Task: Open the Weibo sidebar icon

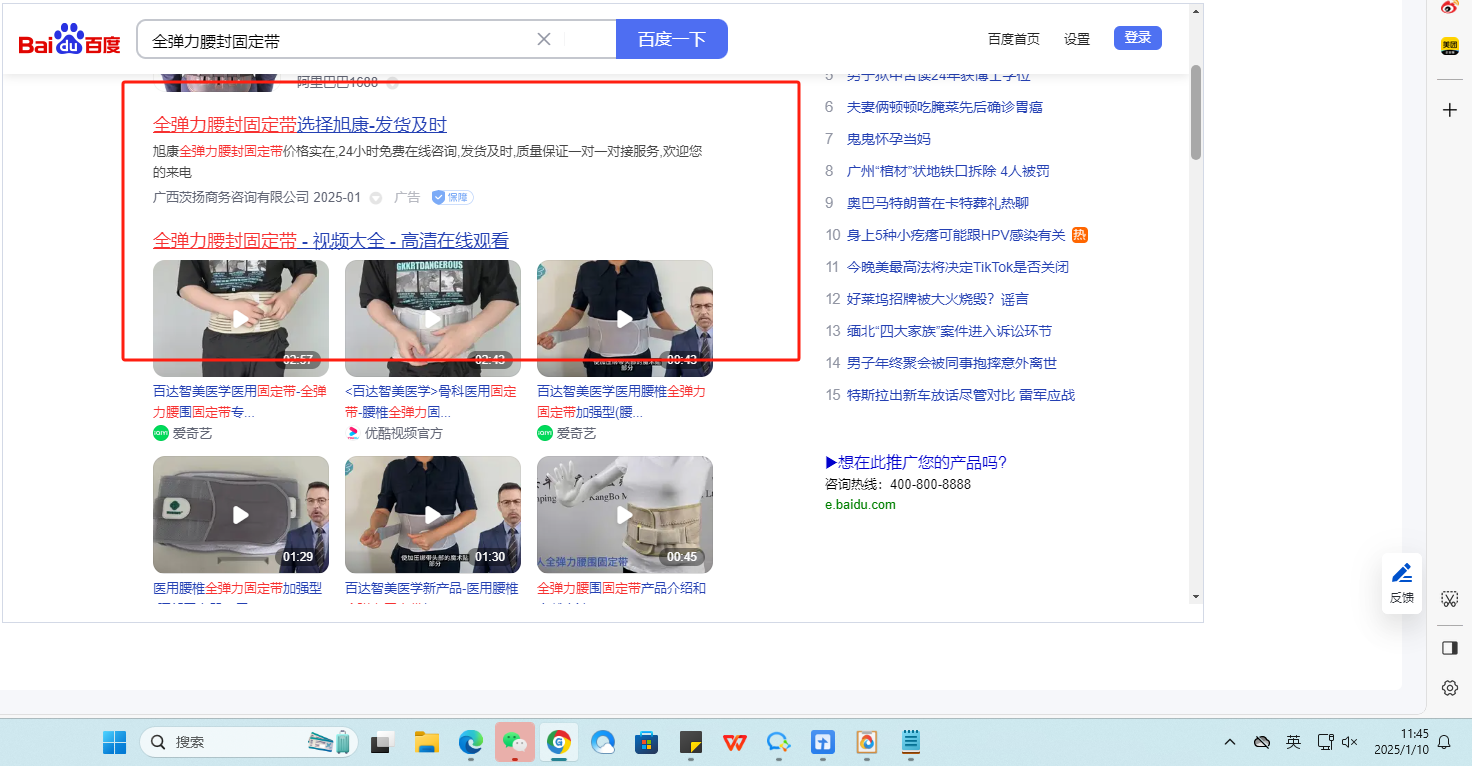Action: coord(1449,7)
